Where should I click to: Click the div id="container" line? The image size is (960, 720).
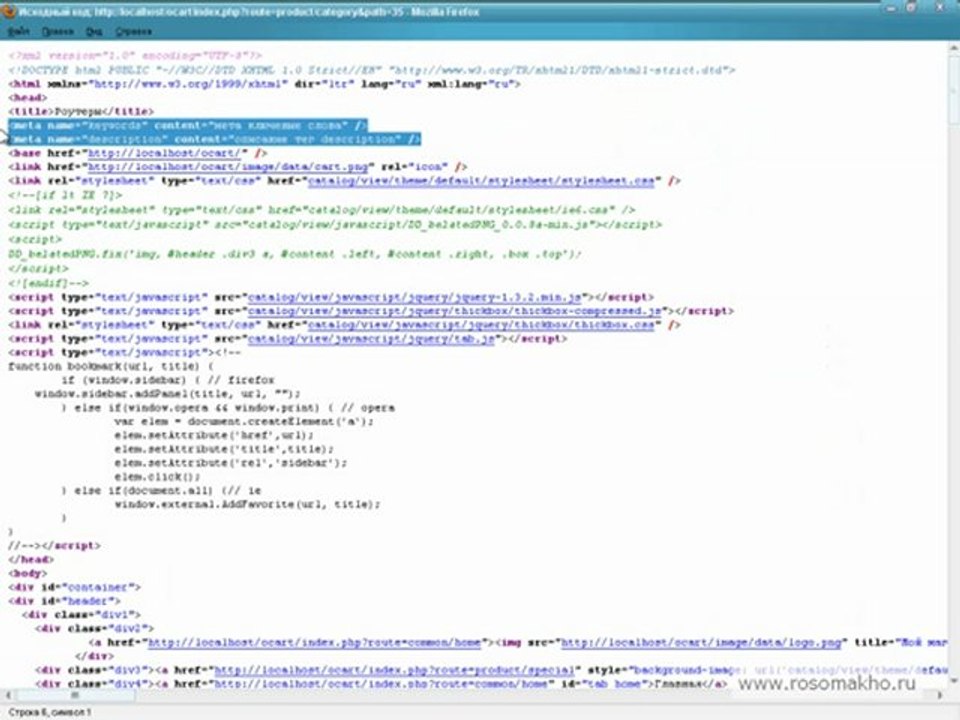[75, 587]
